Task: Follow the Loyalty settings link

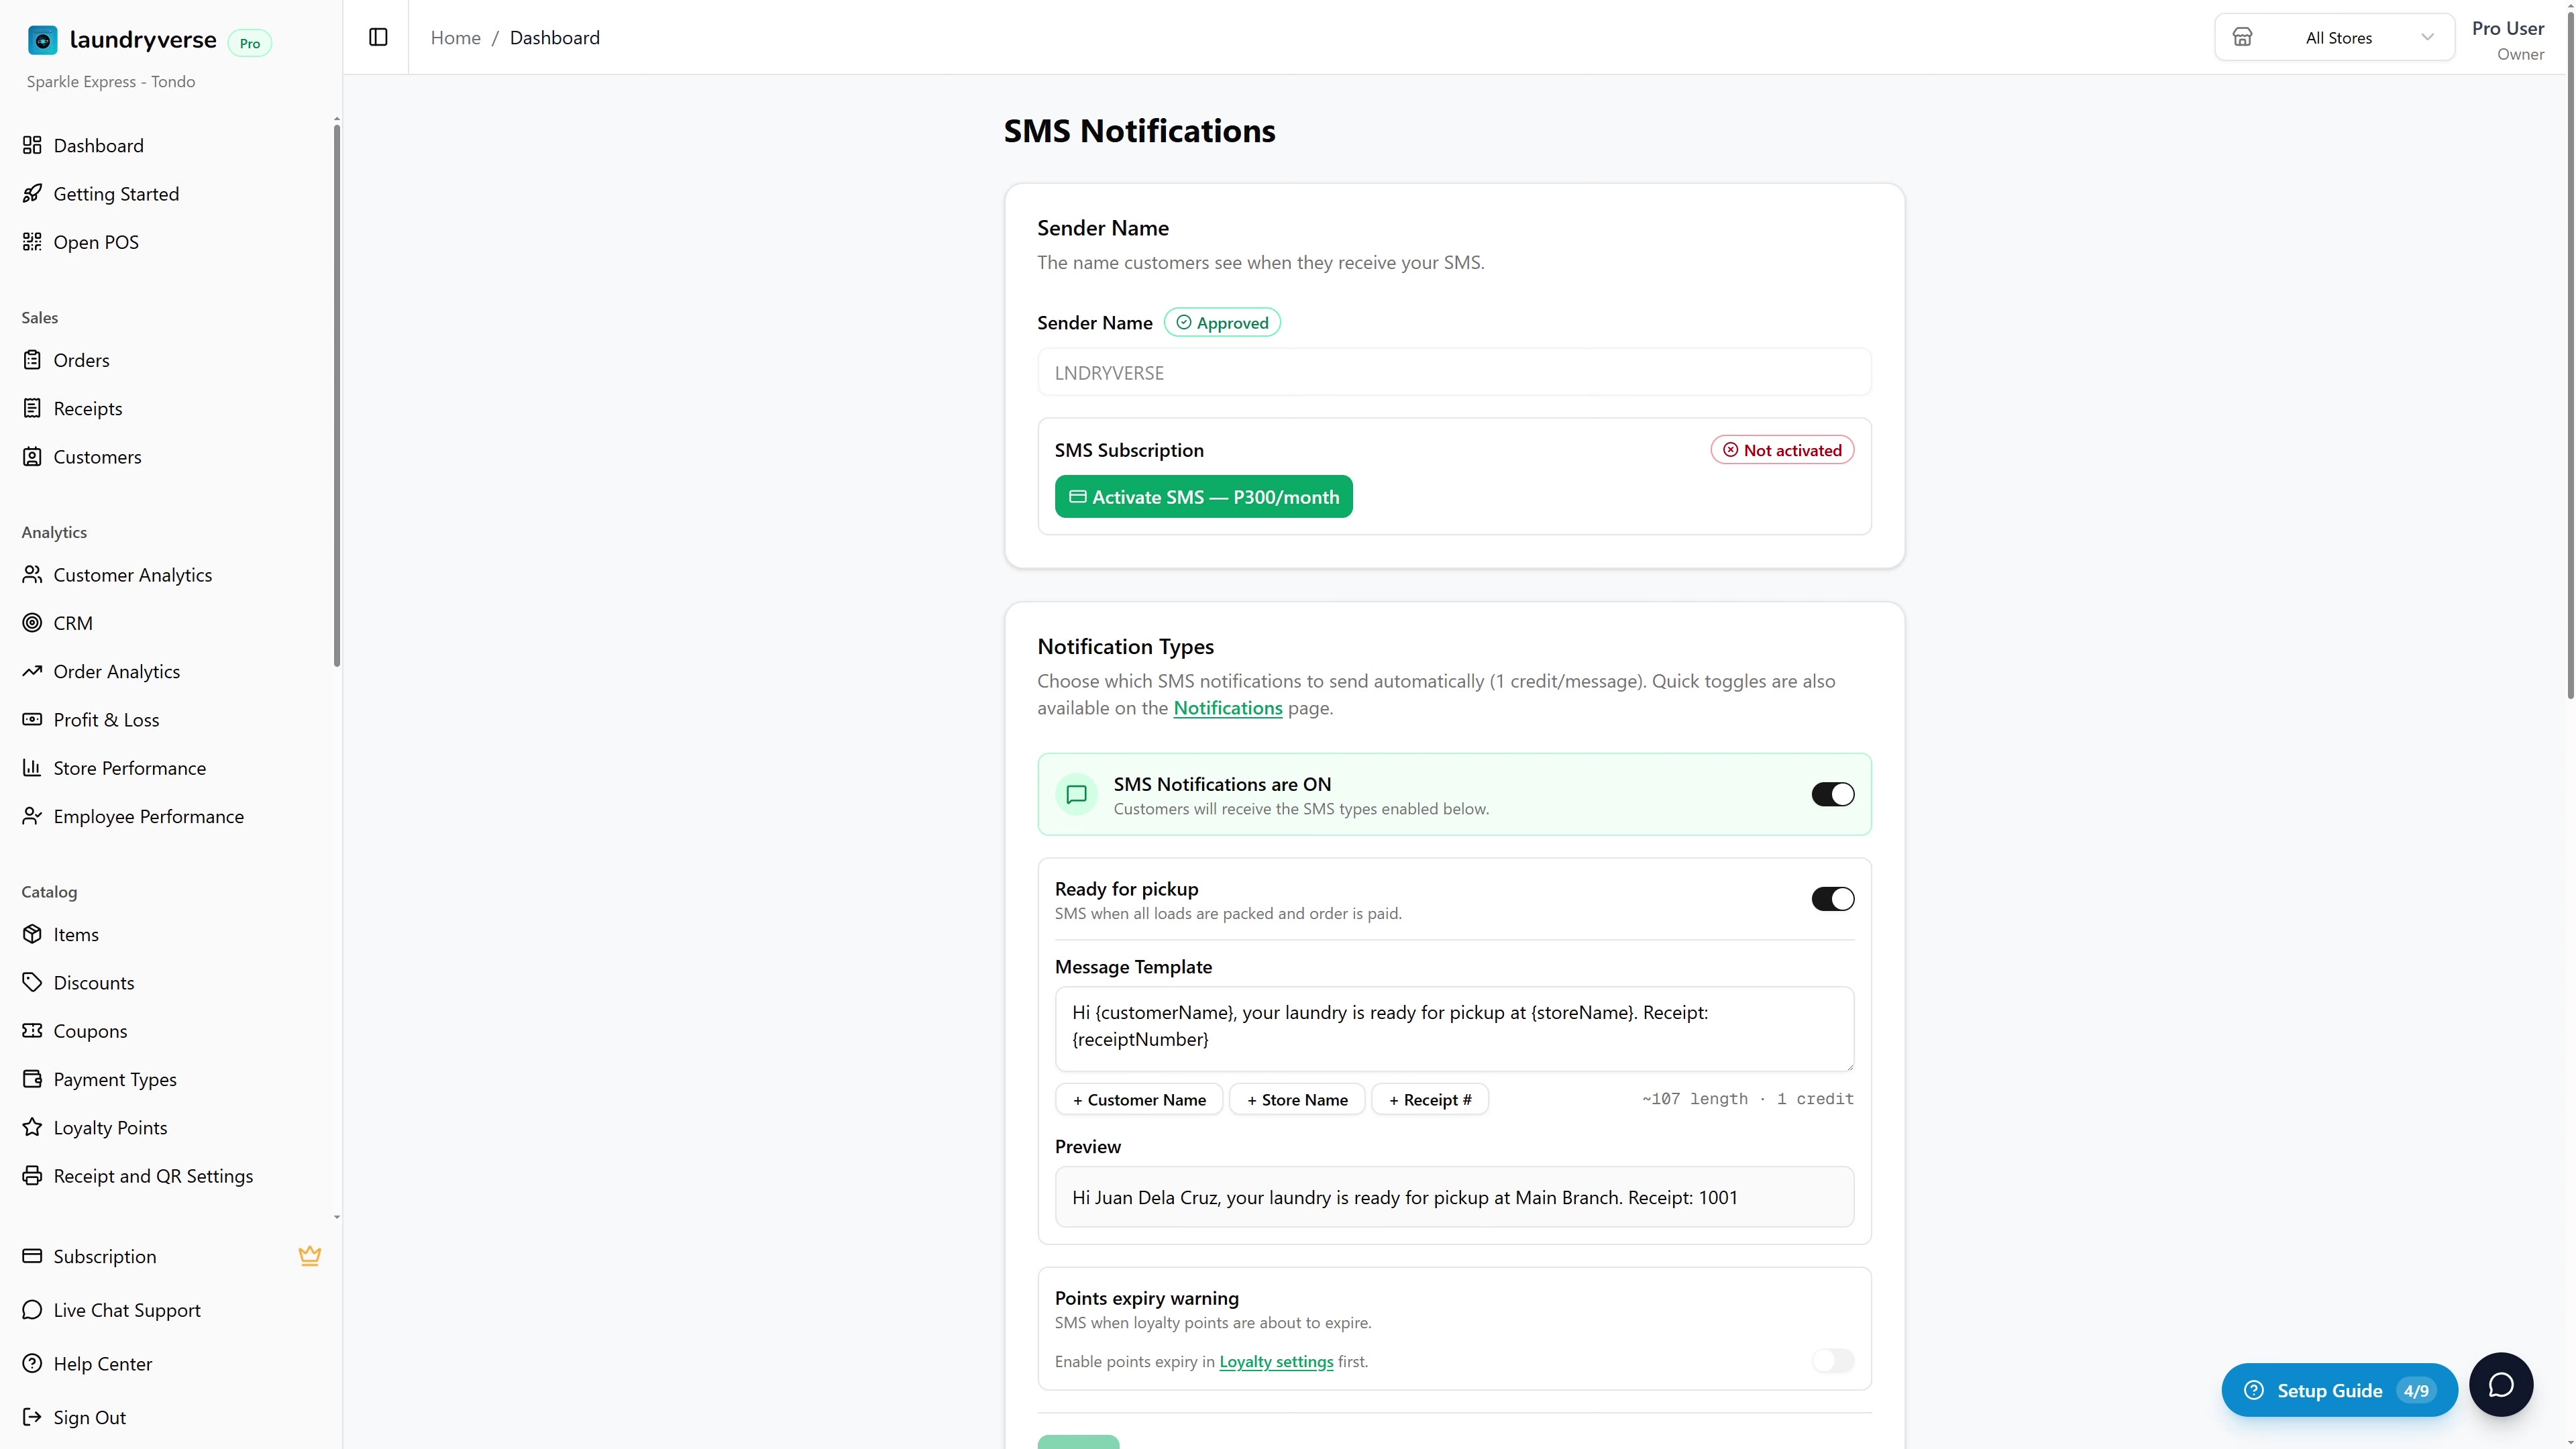Action: pos(1276,1362)
